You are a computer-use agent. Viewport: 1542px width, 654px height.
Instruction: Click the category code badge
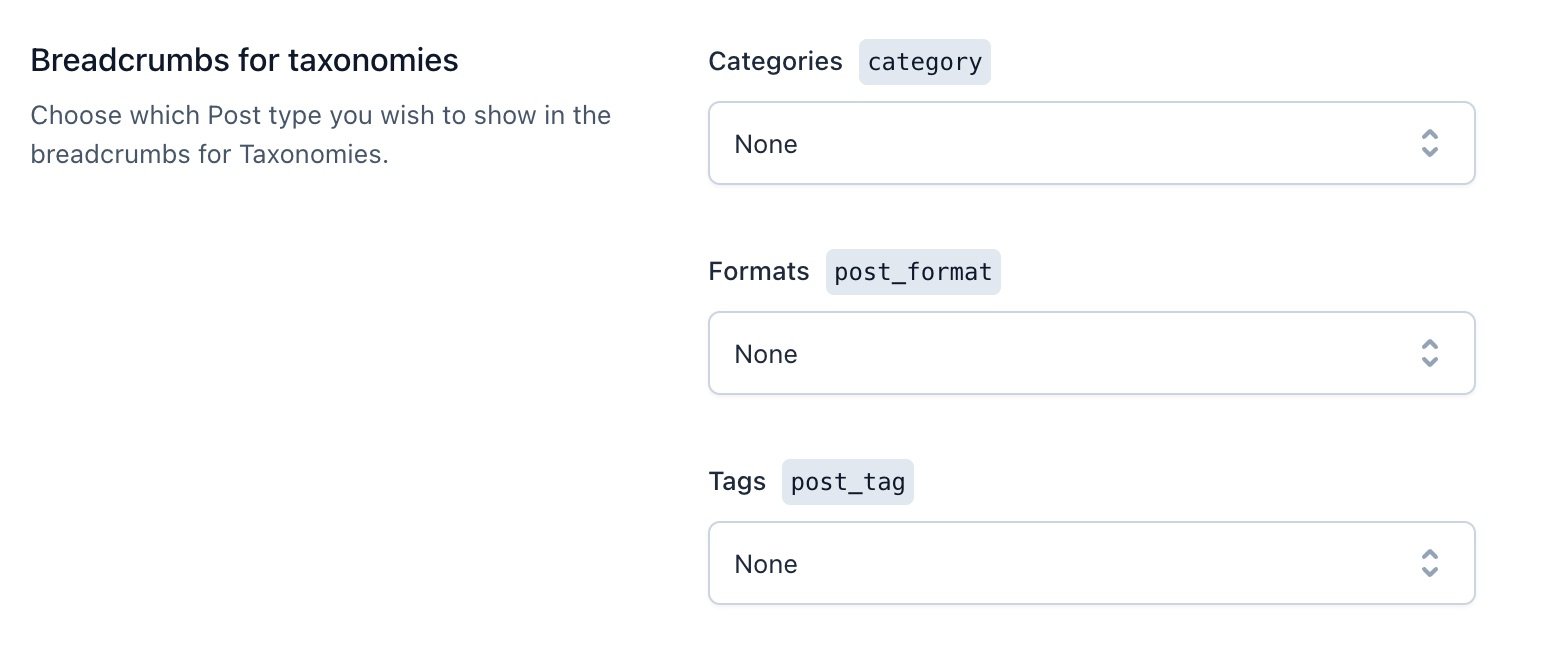pos(924,61)
